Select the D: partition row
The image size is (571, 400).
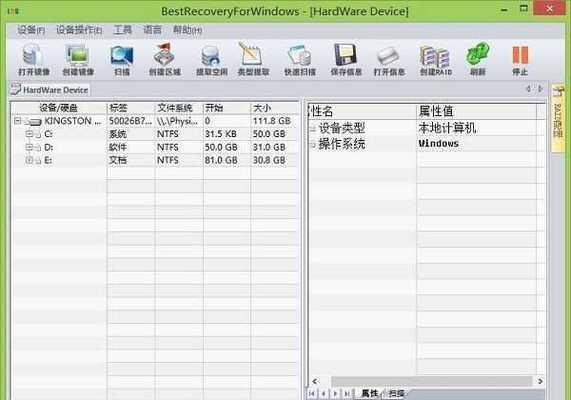[x=155, y=147]
